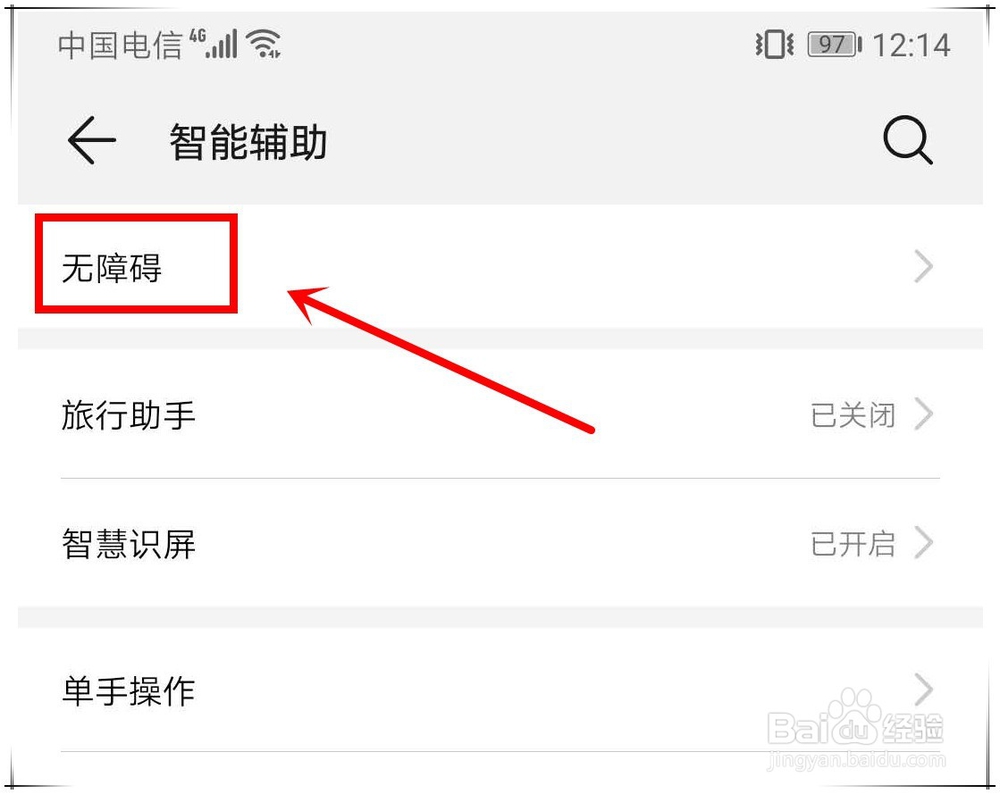Tap 已关闭 status for 旅行助手
The height and width of the screenshot is (794, 1000).
pos(853,416)
